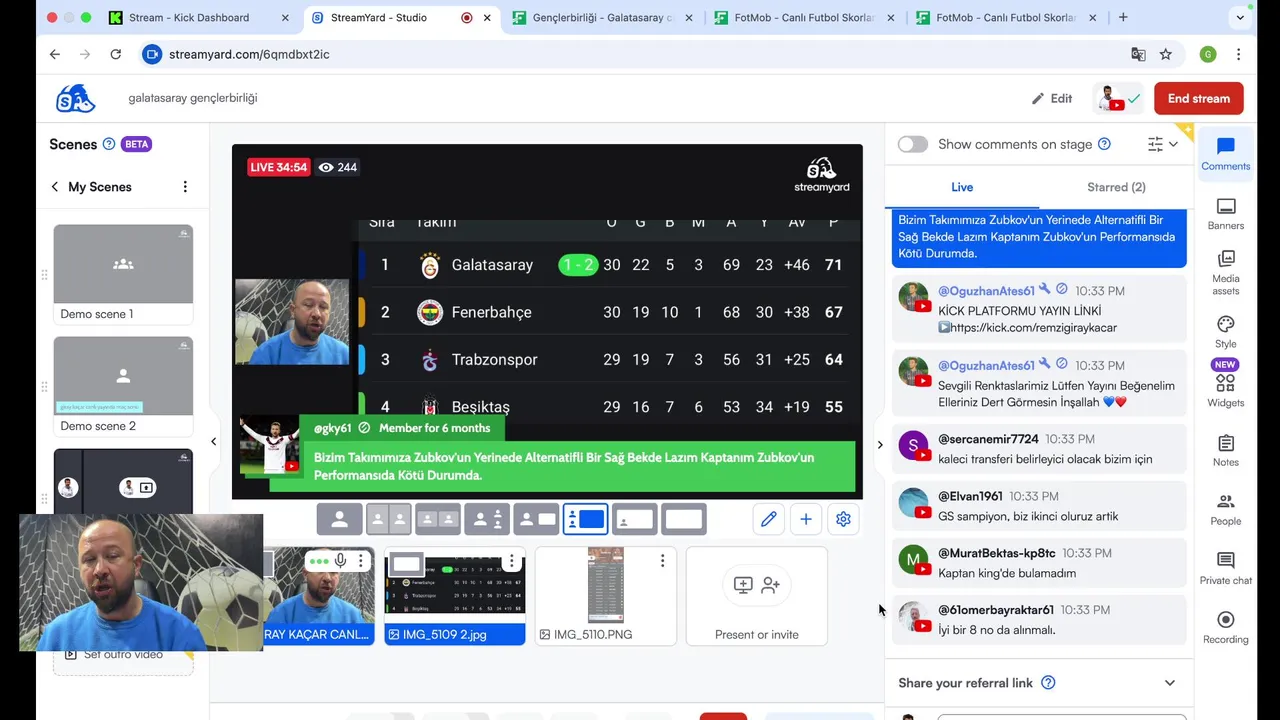Switch to Gençlerbirliği - Galatasaray browser tab
Screen dimensions: 1280x720
(x=603, y=17)
